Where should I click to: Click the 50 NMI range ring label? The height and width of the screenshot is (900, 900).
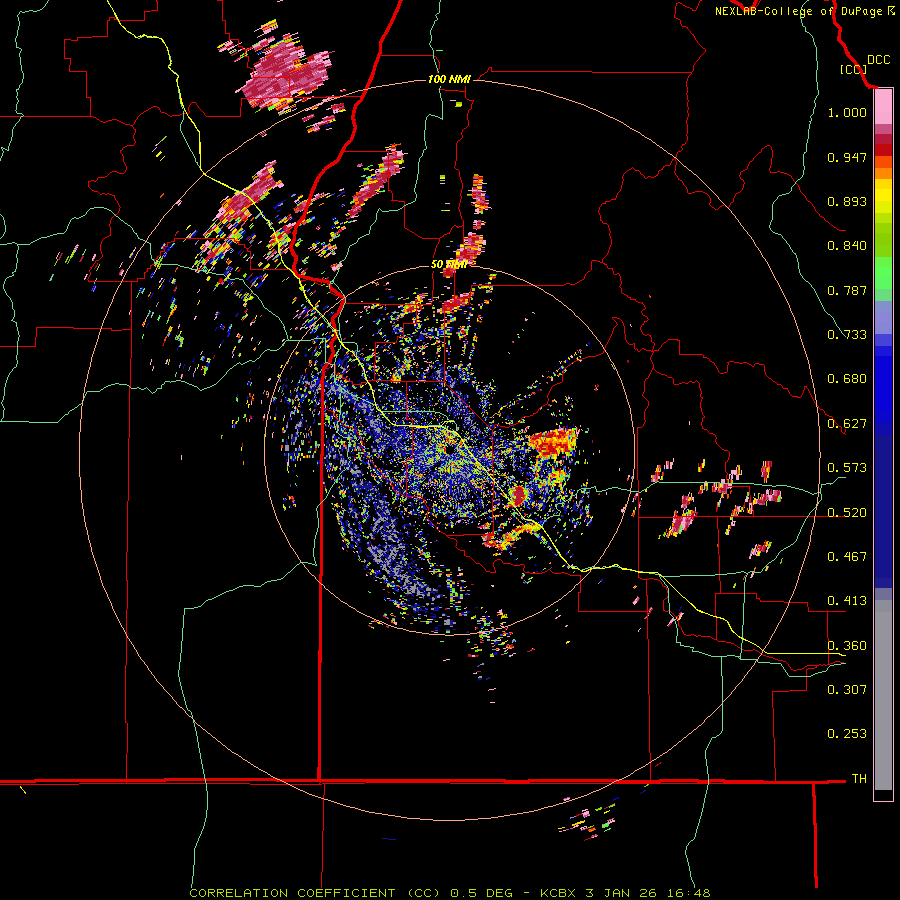point(449,265)
